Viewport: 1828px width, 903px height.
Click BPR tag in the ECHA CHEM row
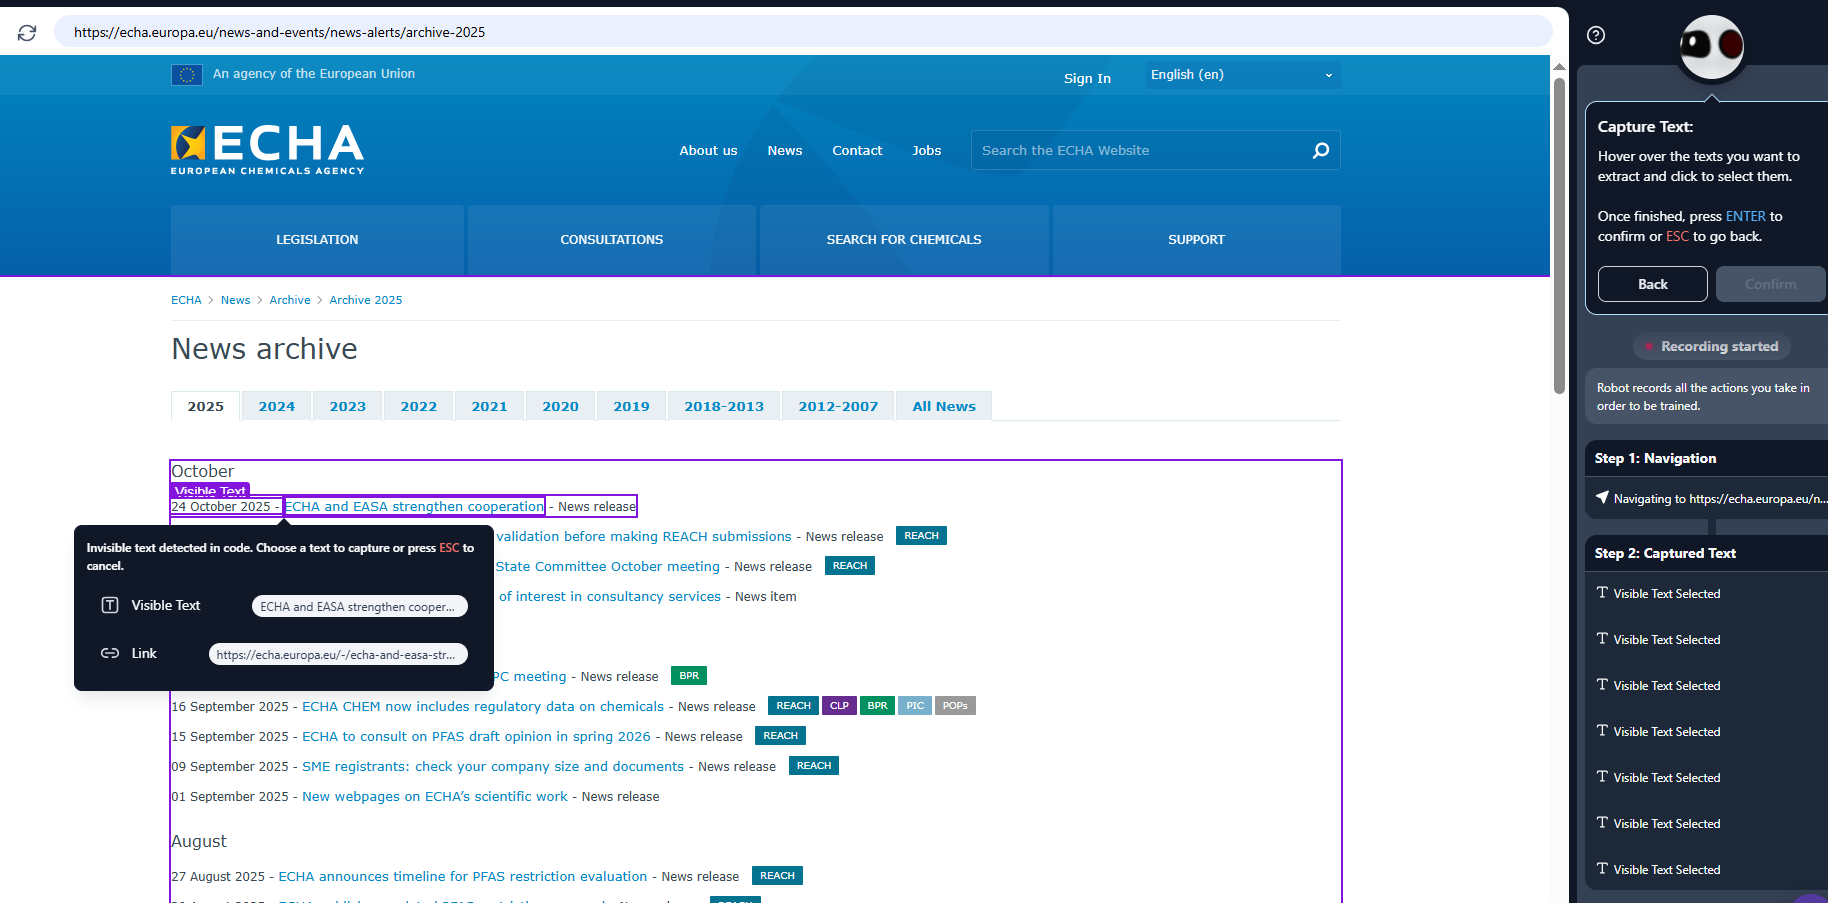click(x=877, y=706)
